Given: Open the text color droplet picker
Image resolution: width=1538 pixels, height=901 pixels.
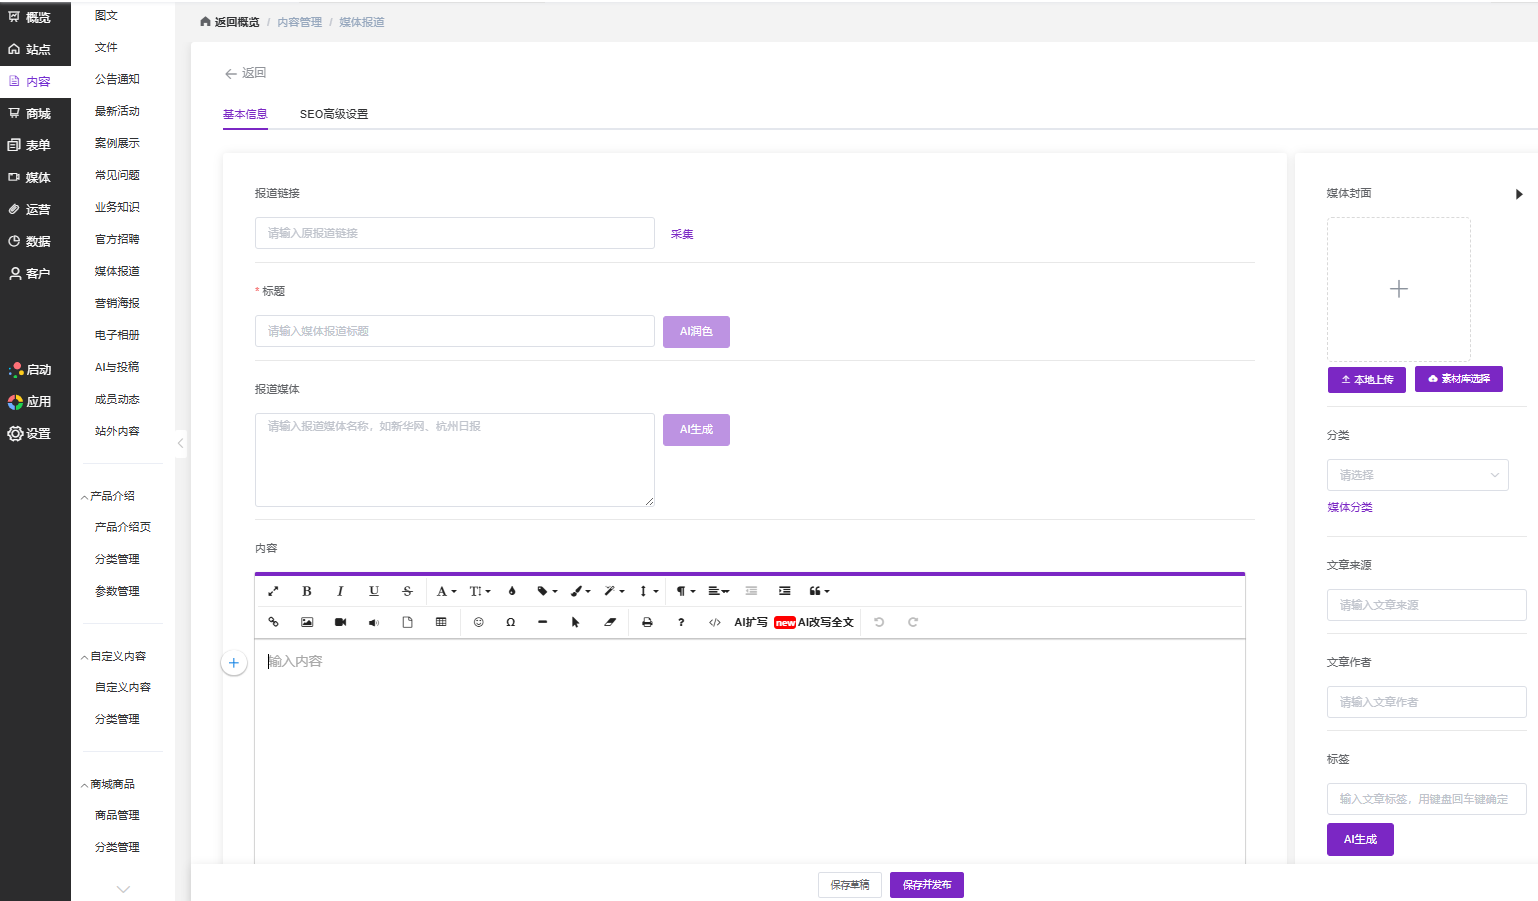Looking at the screenshot, I should click(512, 591).
